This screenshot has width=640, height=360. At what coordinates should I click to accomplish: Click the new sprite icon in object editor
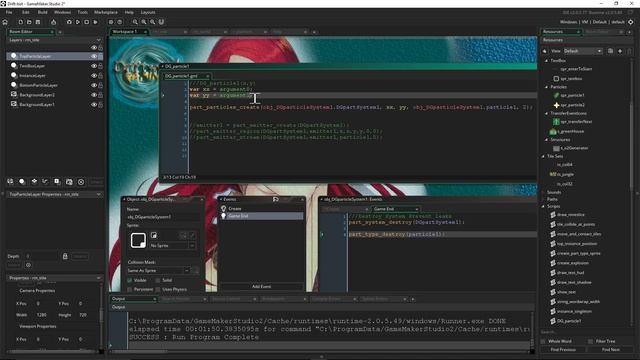(x=154, y=235)
